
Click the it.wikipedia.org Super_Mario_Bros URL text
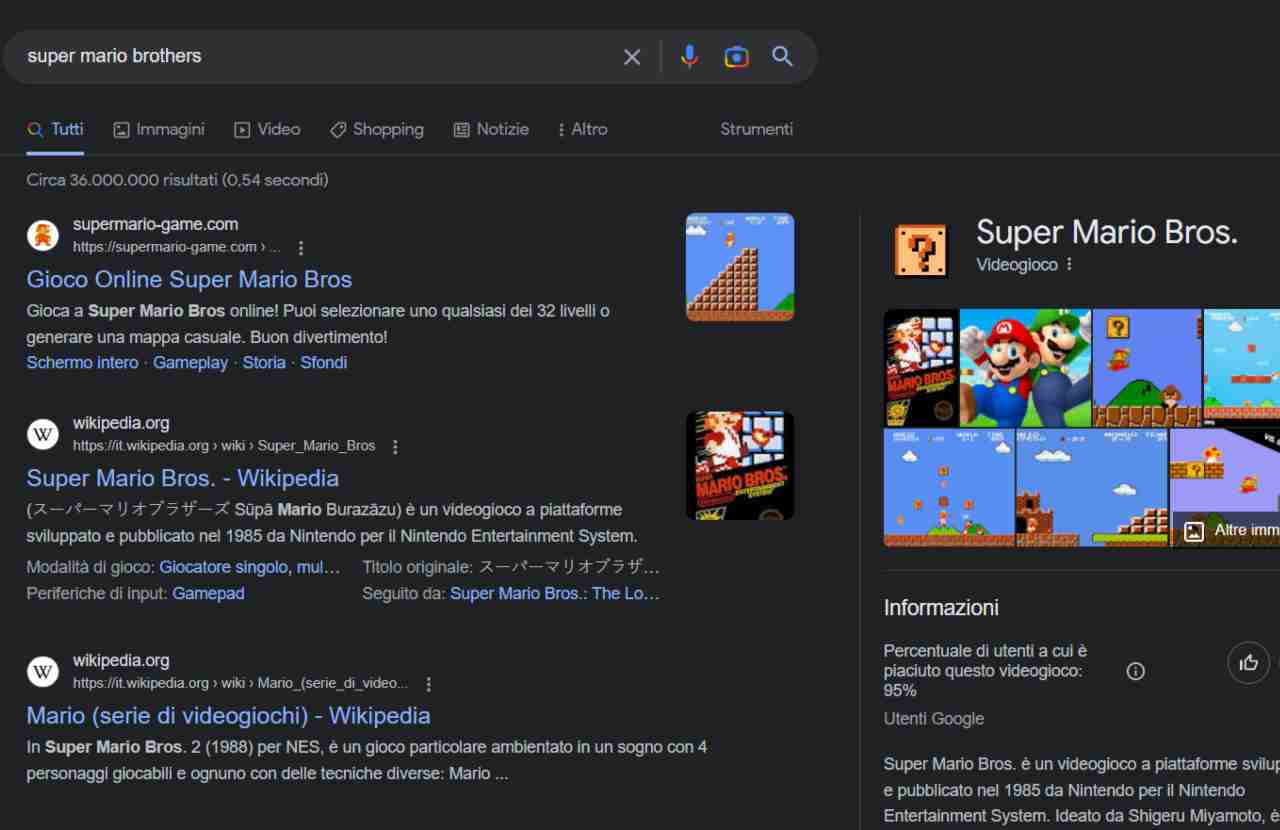point(224,446)
